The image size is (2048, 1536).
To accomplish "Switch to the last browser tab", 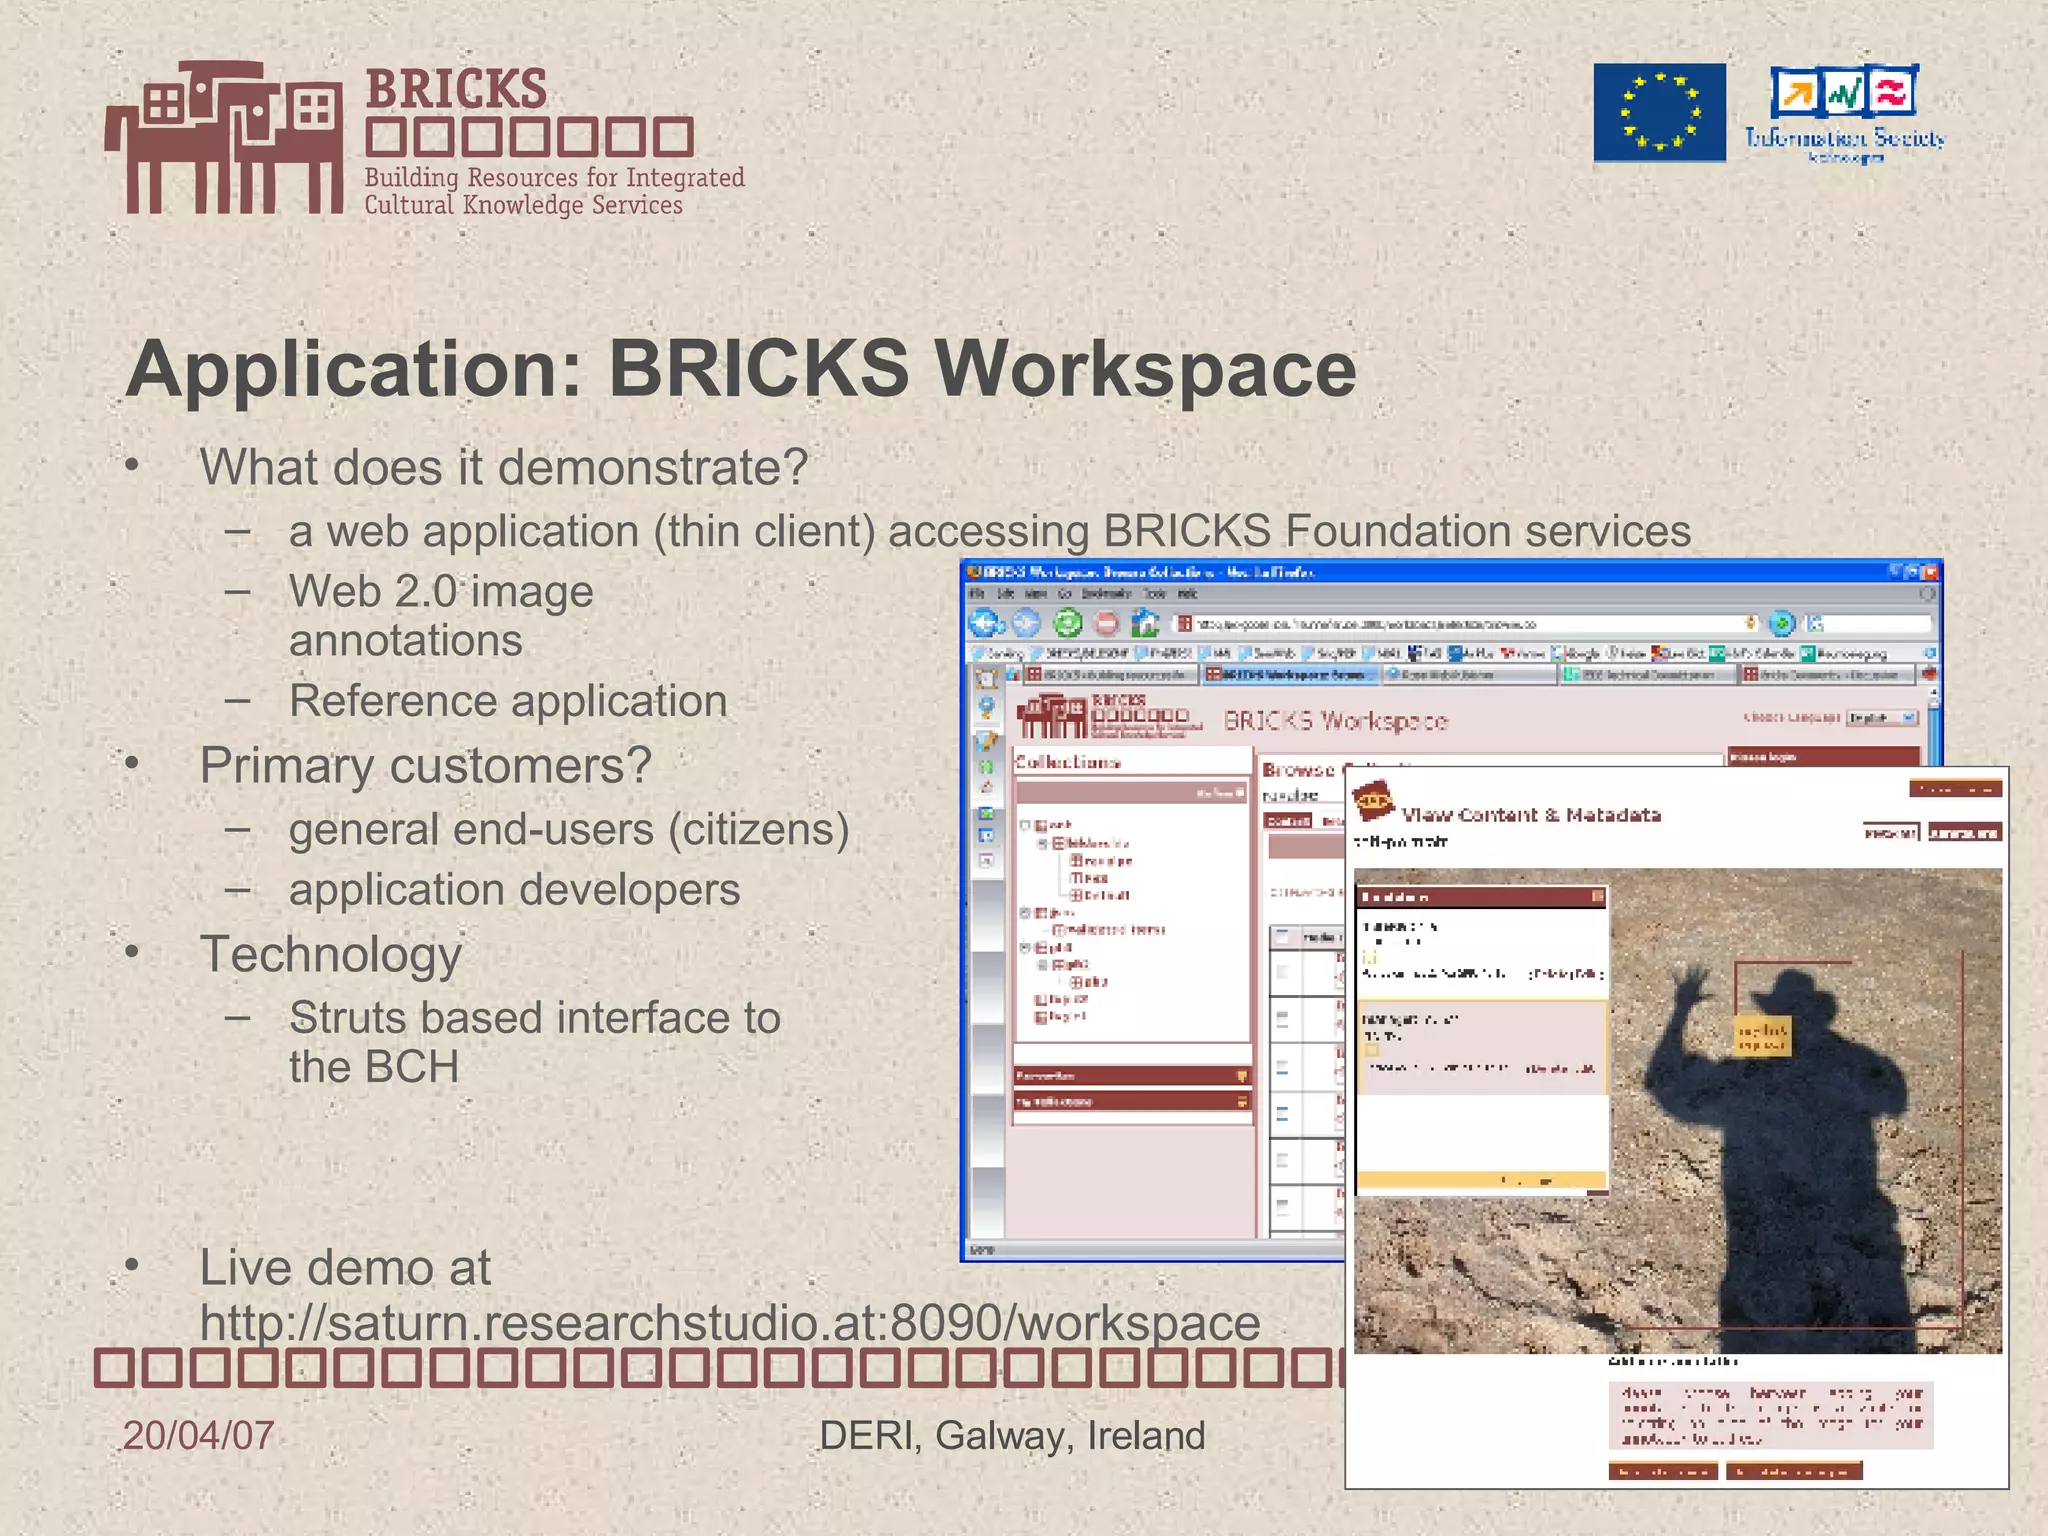I will pyautogui.click(x=1828, y=675).
